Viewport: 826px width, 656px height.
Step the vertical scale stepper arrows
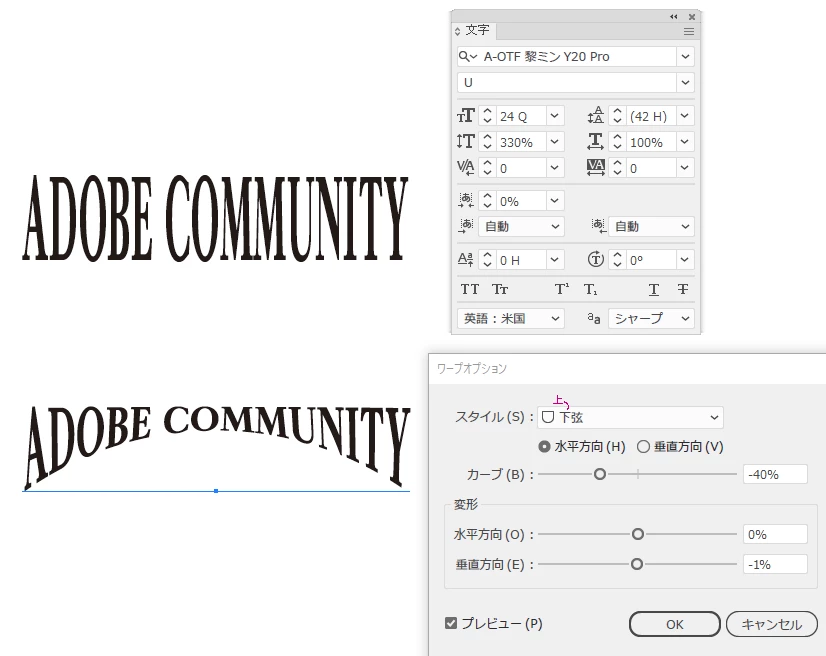coord(487,142)
